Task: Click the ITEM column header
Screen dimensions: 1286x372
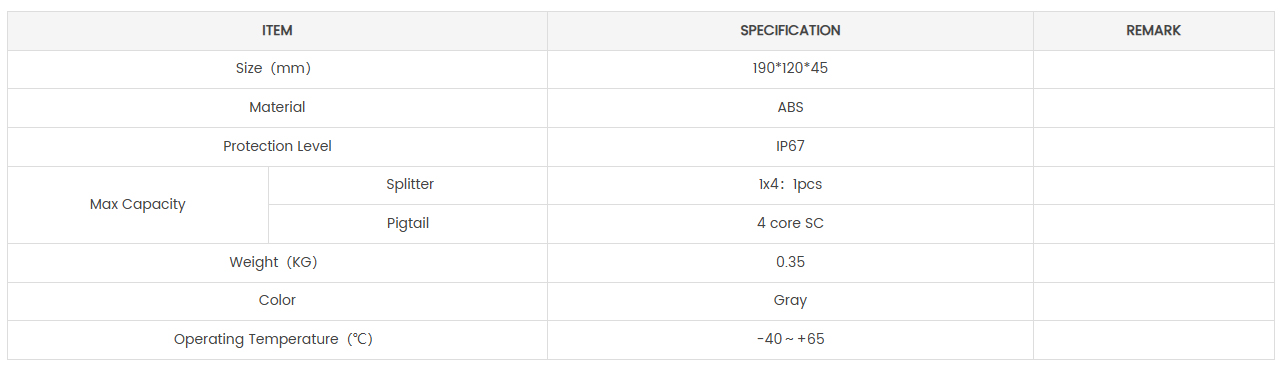Action: click(277, 31)
